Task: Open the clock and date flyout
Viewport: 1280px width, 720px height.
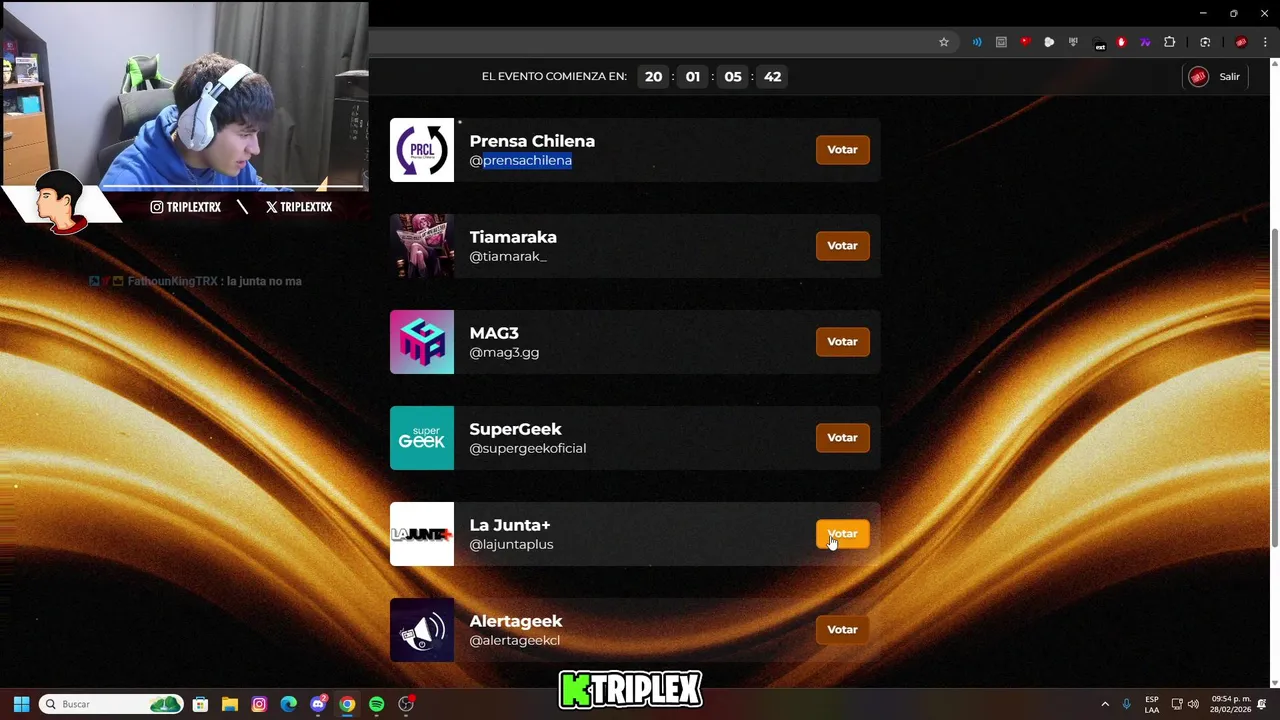Action: tap(1230, 704)
